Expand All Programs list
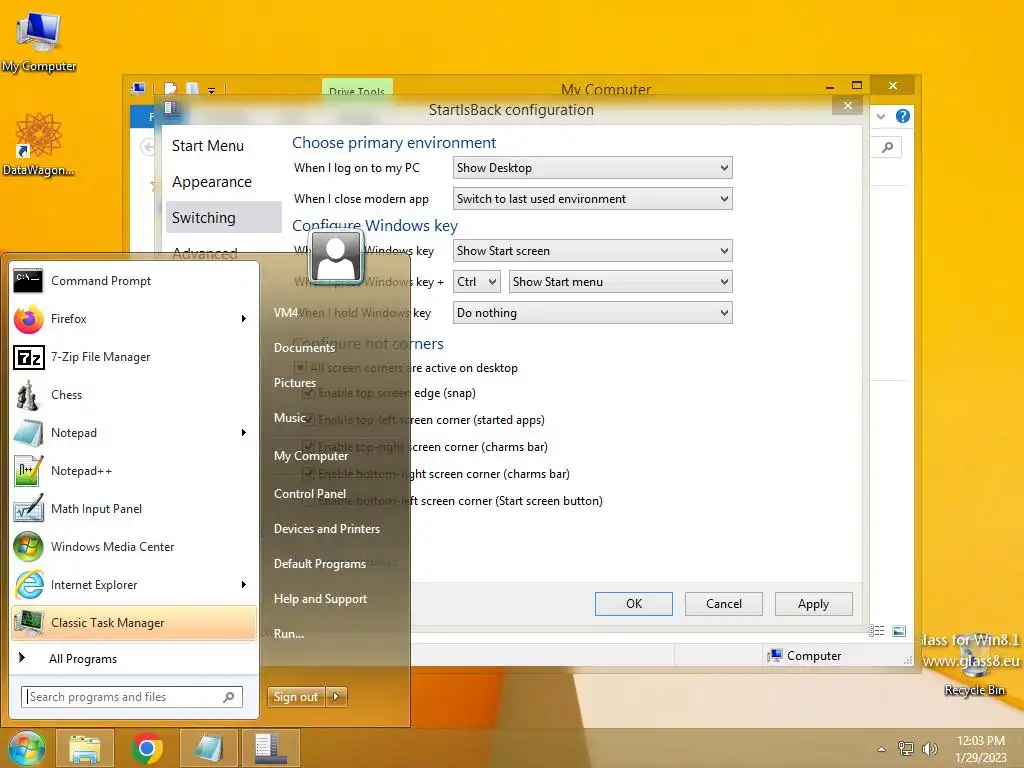Image resolution: width=1024 pixels, height=768 pixels. pos(134,659)
